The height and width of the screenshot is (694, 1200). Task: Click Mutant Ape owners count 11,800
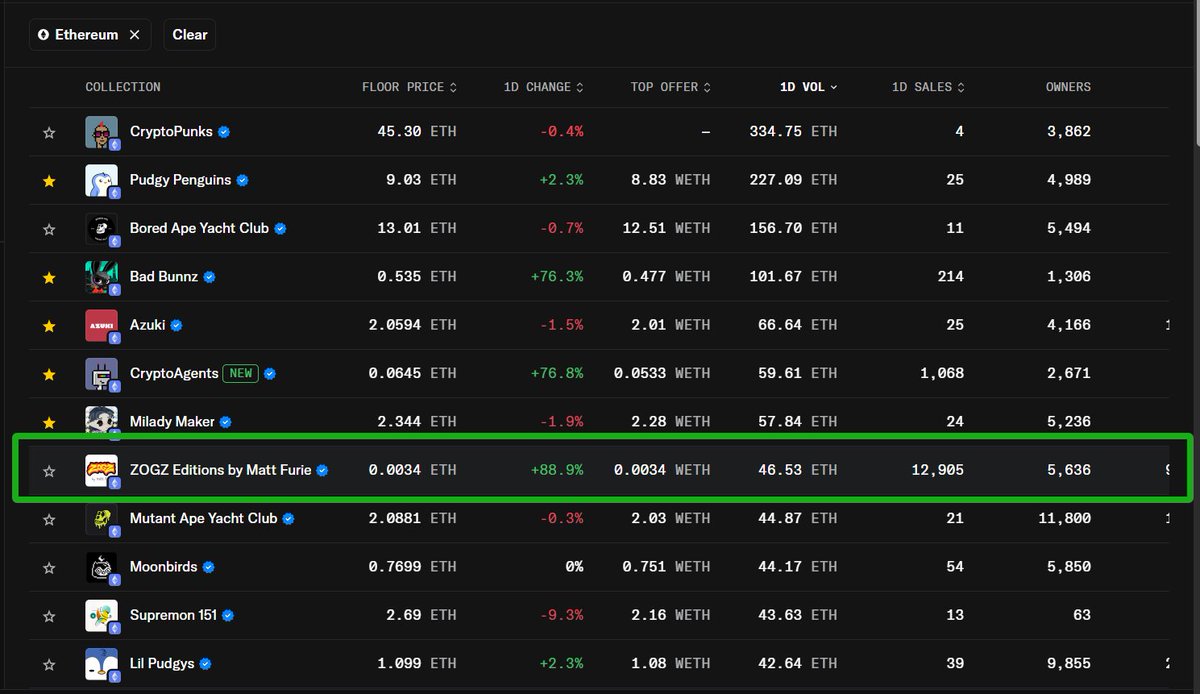coord(1064,518)
